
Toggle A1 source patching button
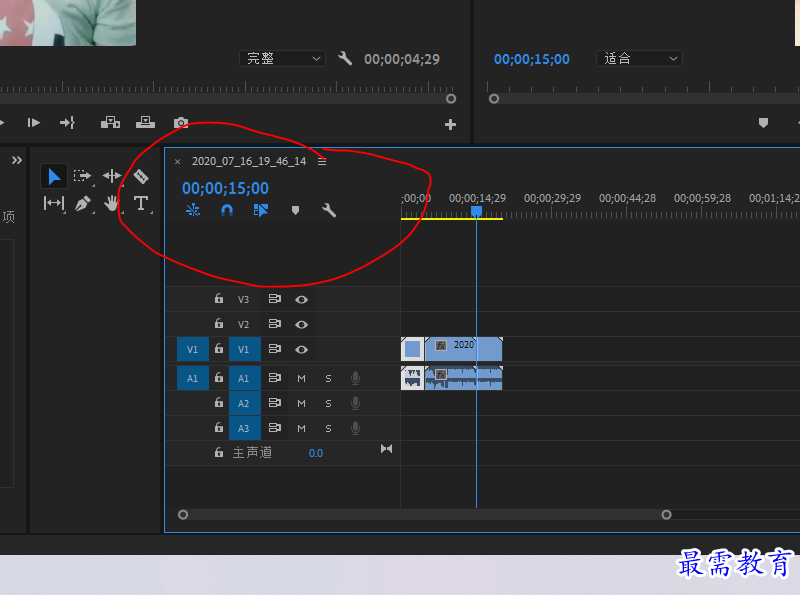click(x=193, y=379)
